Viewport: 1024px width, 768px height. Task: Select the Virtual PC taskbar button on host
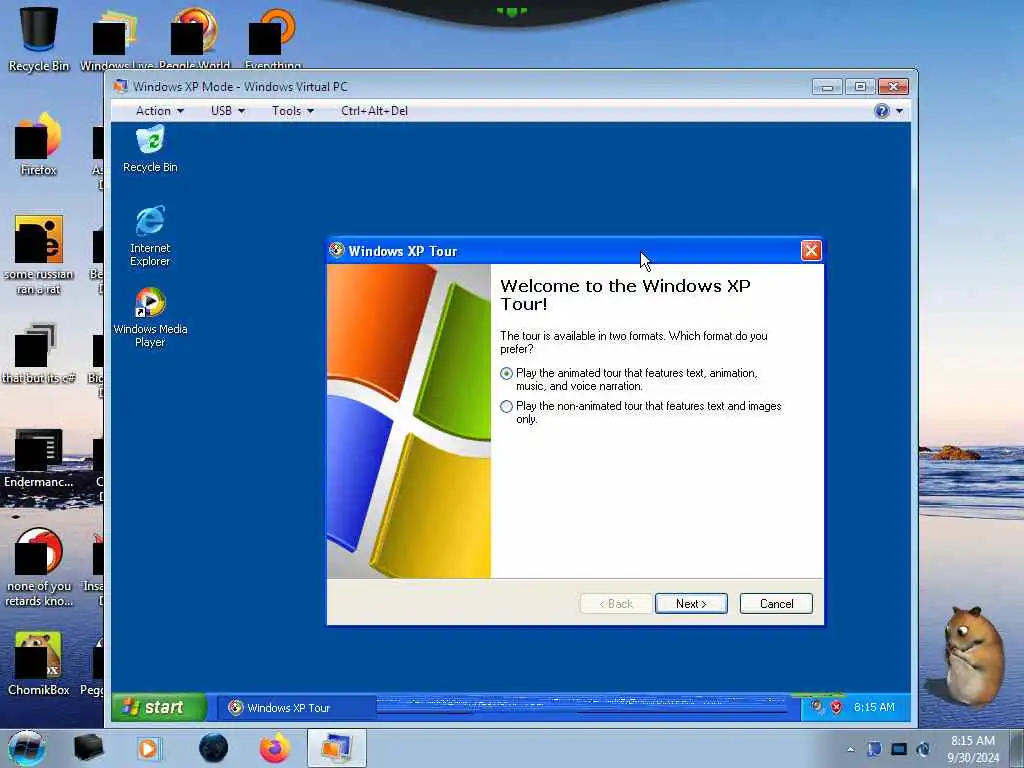336,748
